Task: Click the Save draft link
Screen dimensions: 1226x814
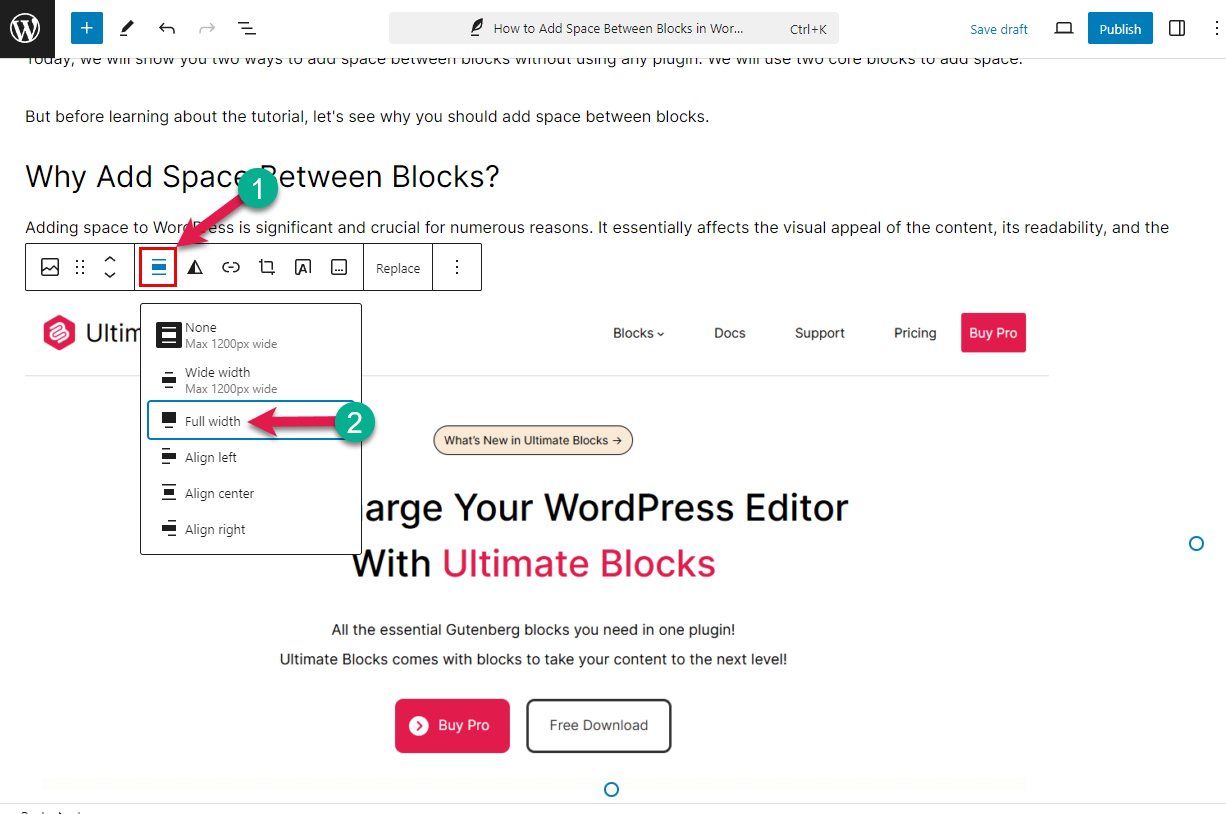Action: (998, 28)
